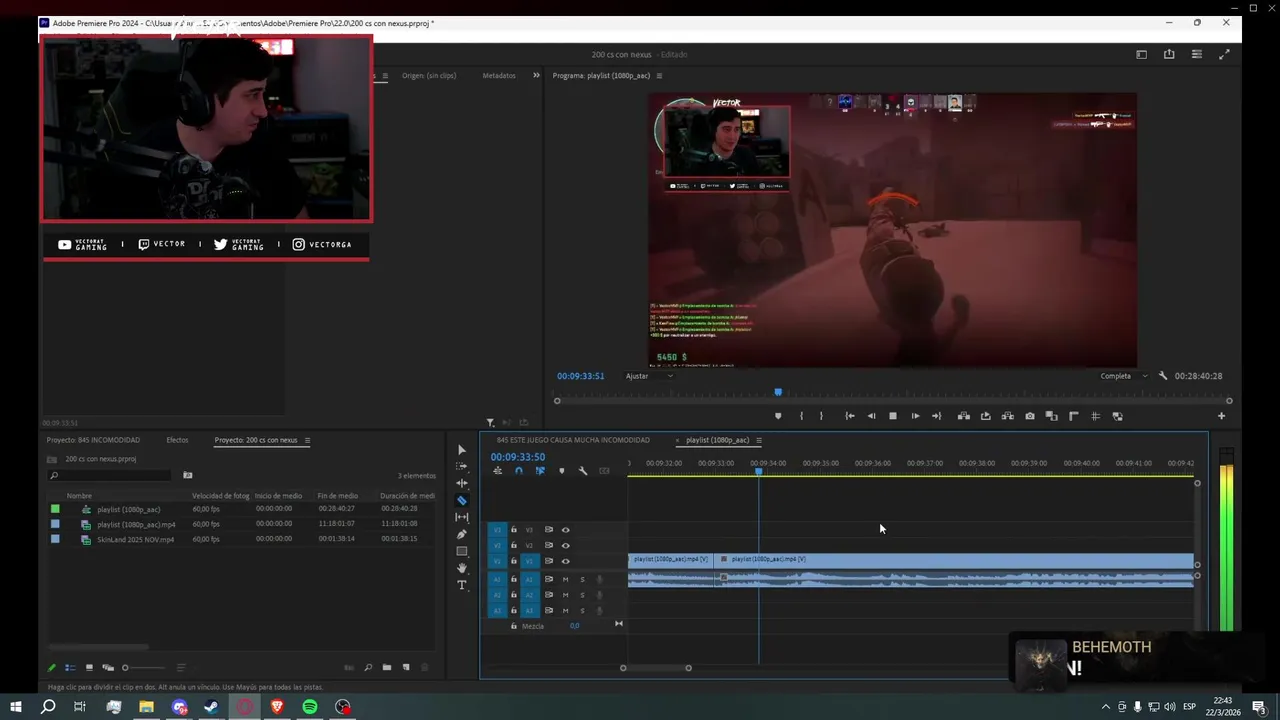Open Completa playback resolution dropdown
The width and height of the screenshot is (1280, 720).
1124,376
